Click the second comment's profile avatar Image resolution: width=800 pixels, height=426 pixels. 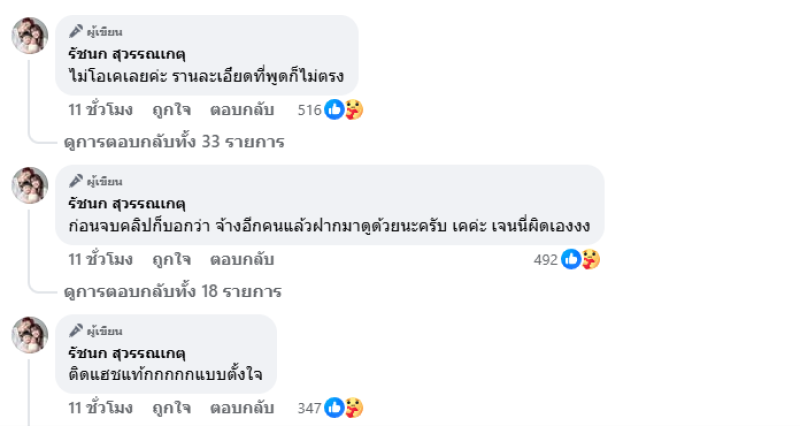(30, 186)
